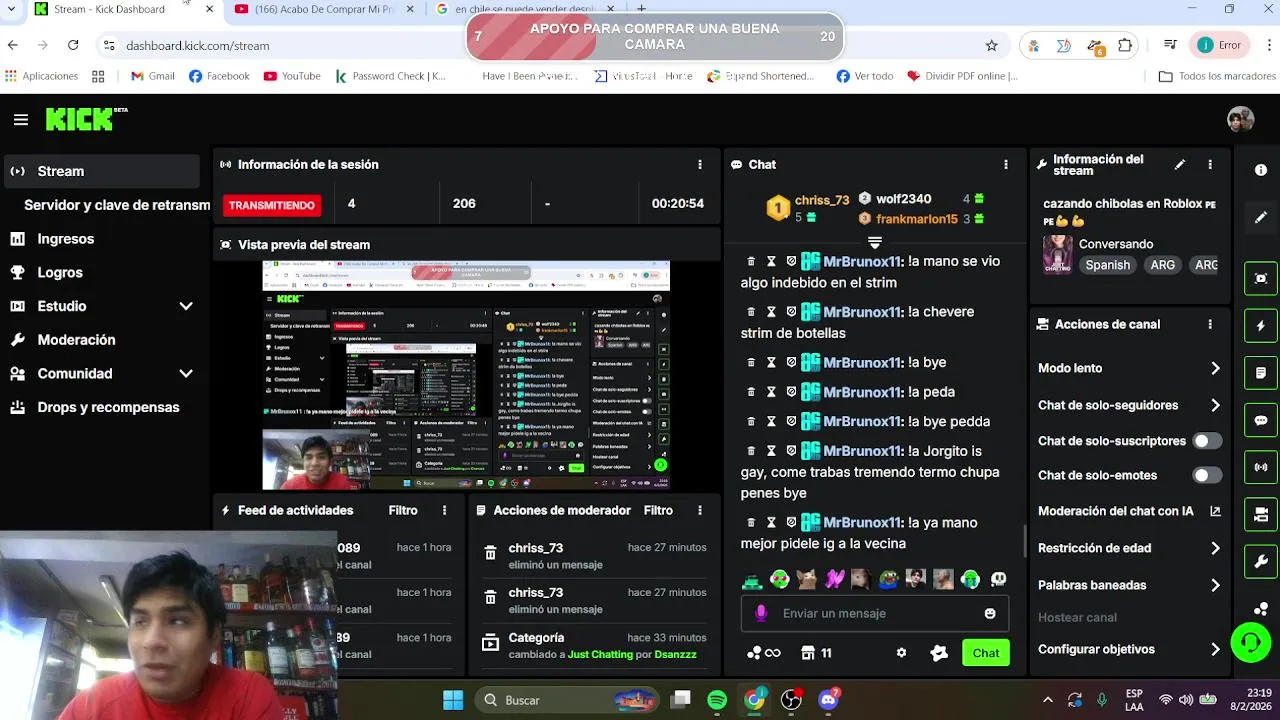Open Modo lento settings chevron
Image resolution: width=1280 pixels, height=720 pixels.
pos(1215,368)
